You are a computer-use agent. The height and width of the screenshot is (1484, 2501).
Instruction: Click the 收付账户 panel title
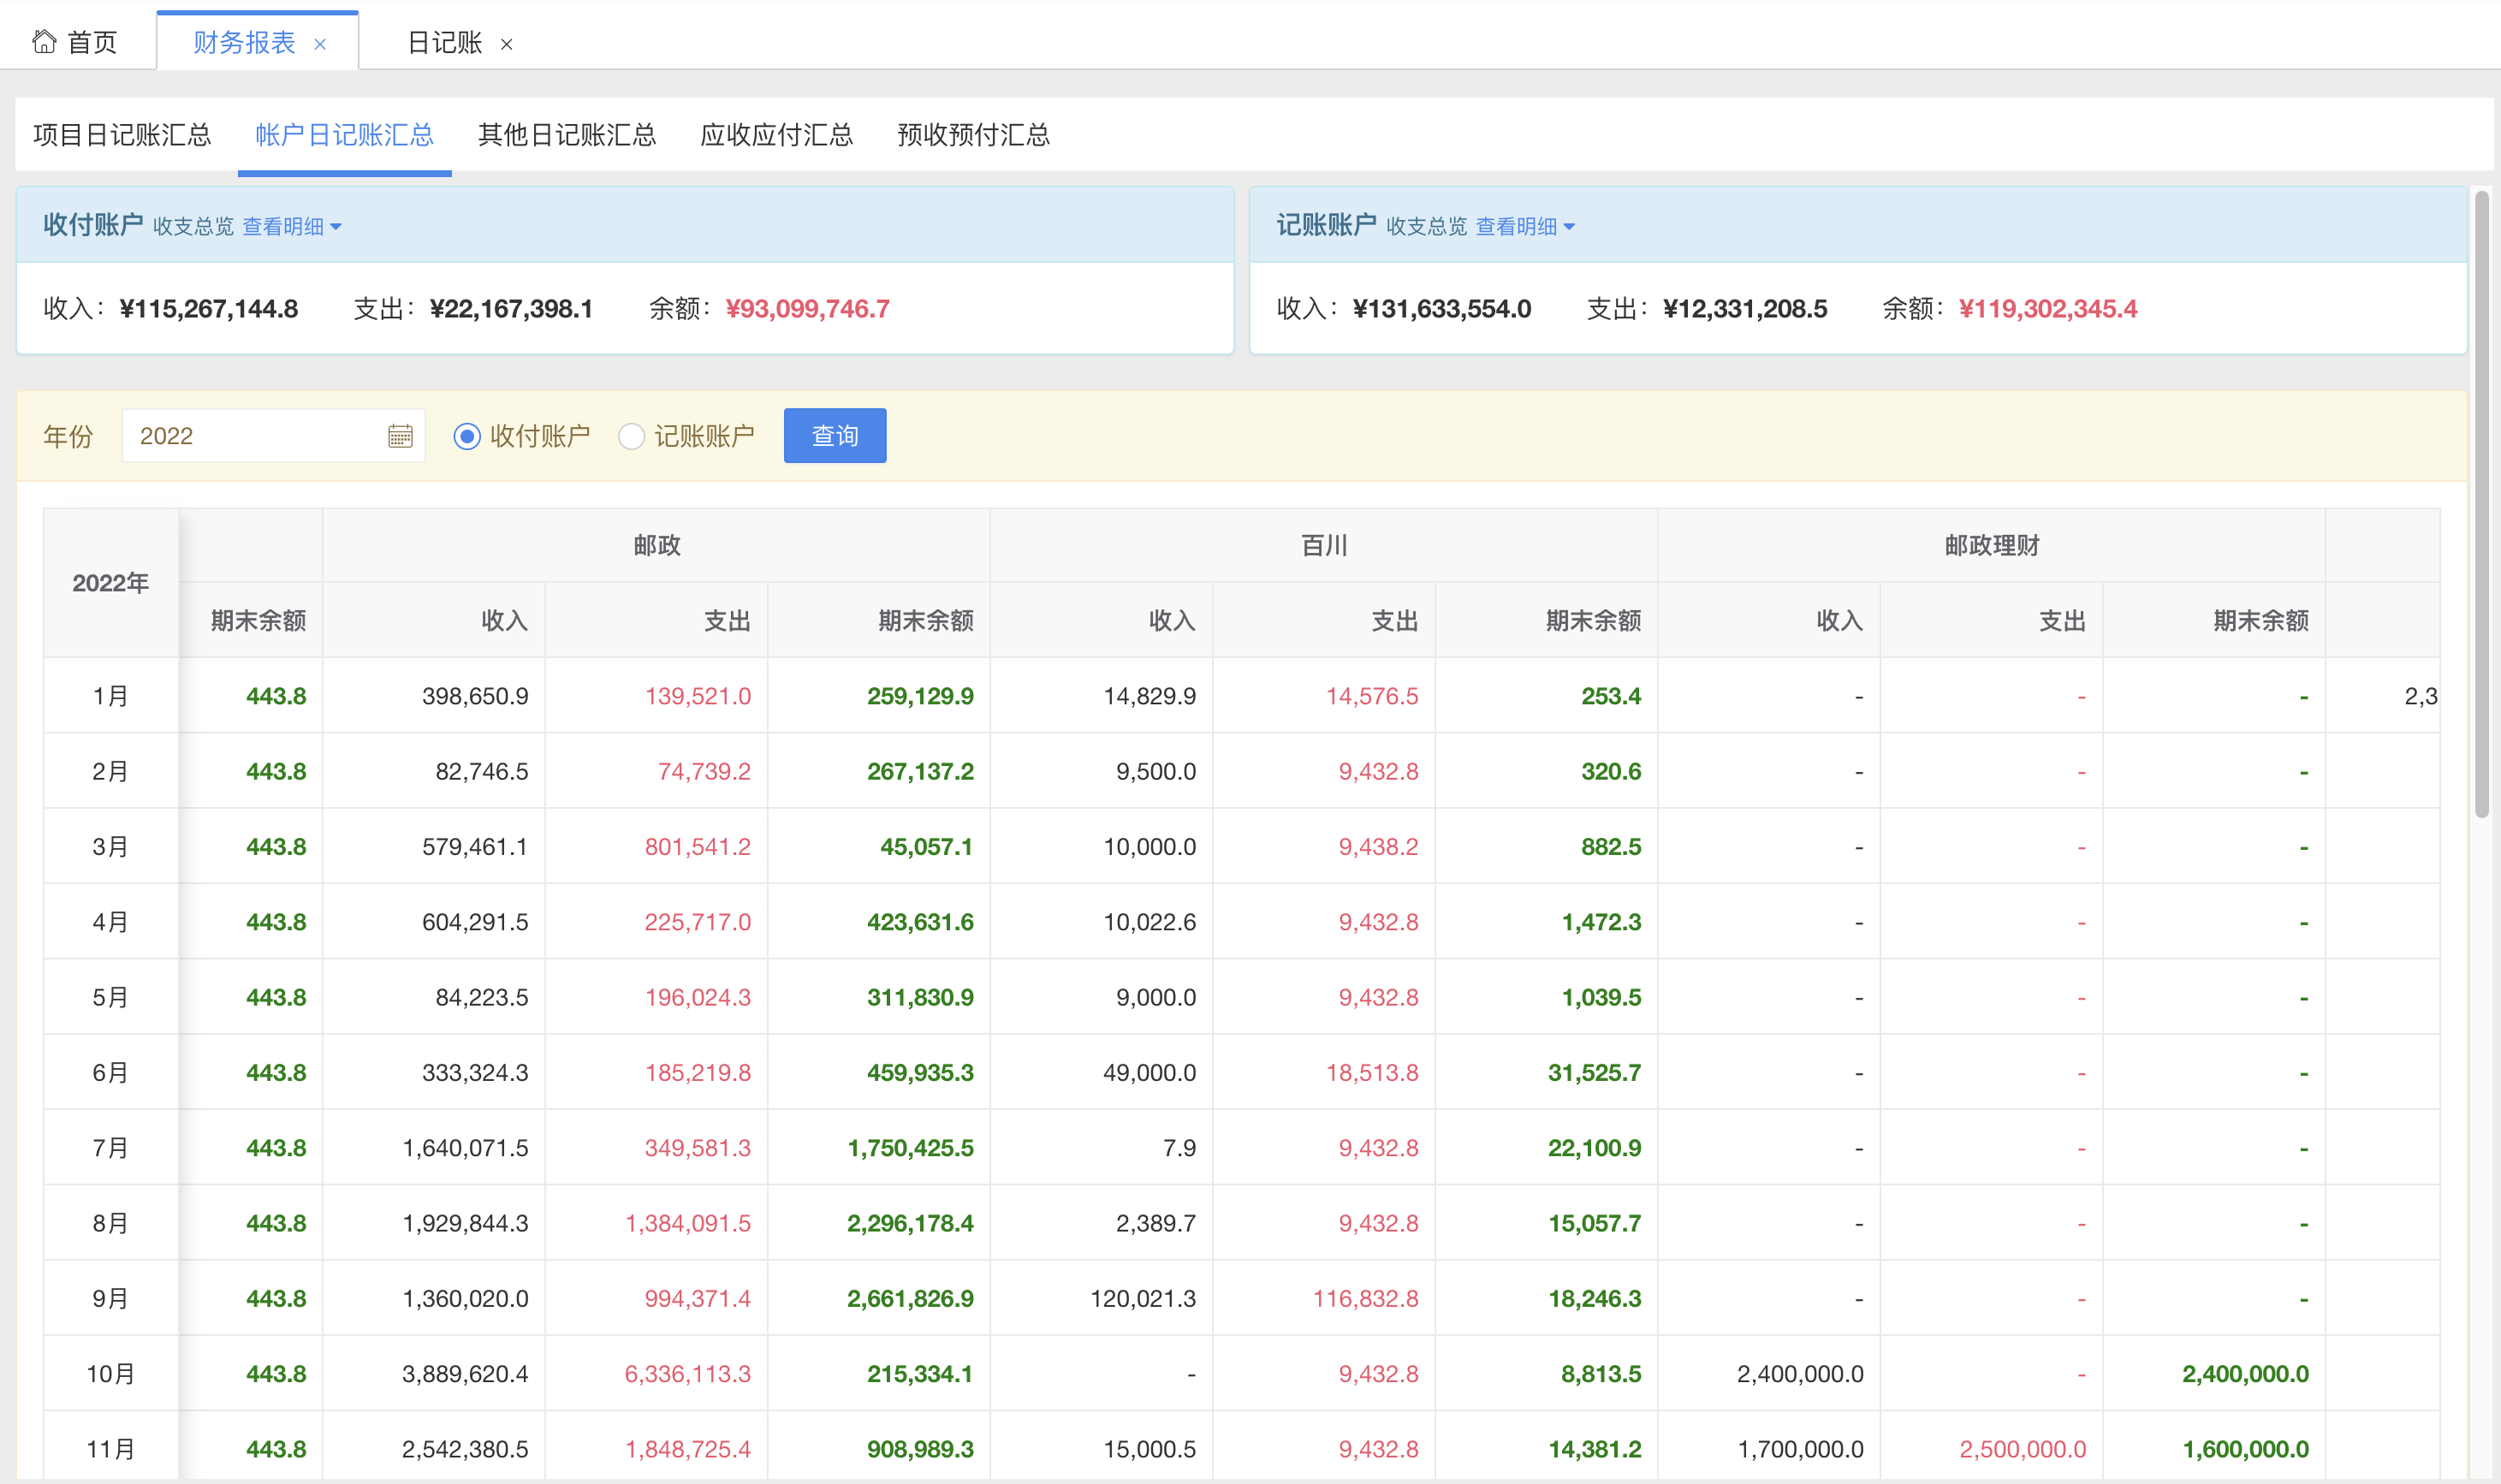(x=93, y=225)
